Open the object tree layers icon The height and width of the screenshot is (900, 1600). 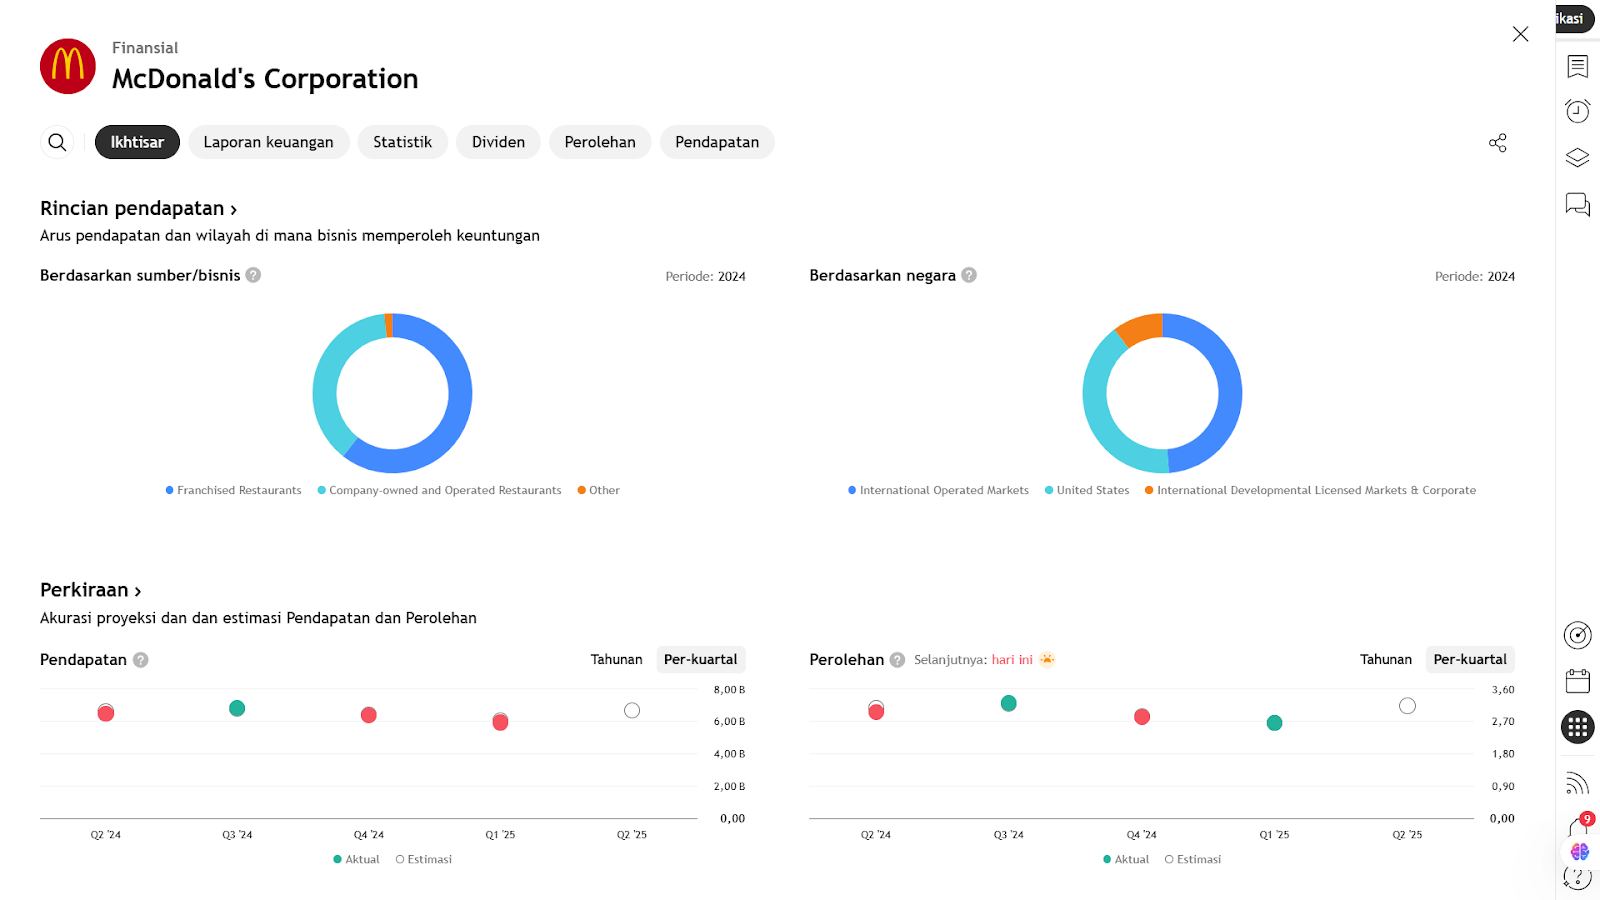[1577, 158]
